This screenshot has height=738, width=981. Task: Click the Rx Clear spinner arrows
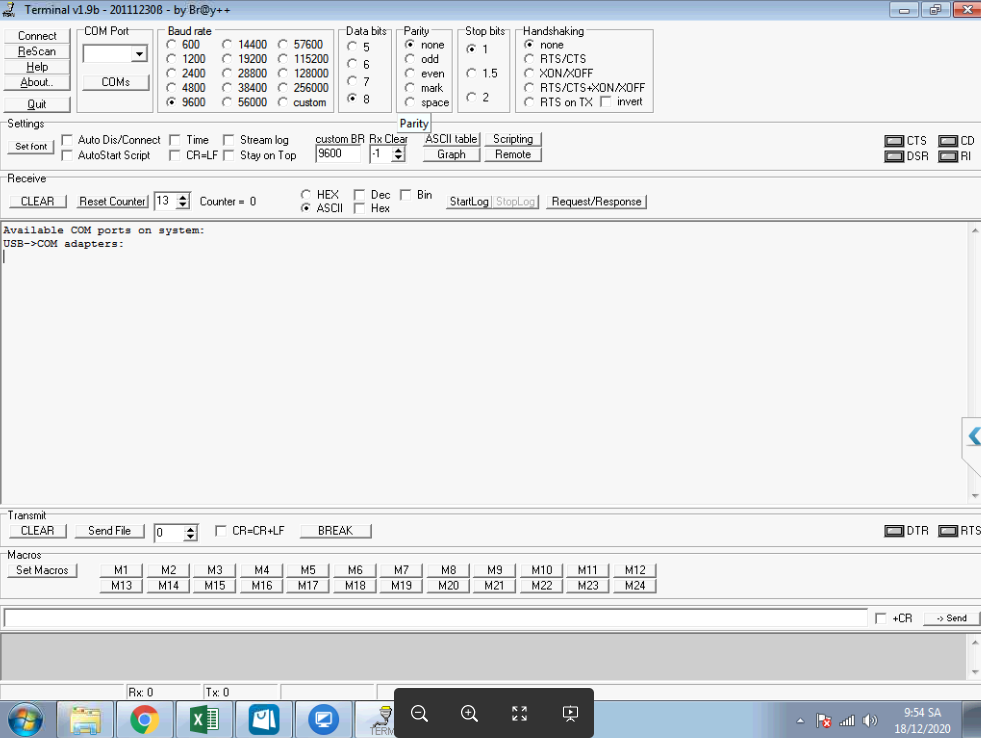[398, 154]
